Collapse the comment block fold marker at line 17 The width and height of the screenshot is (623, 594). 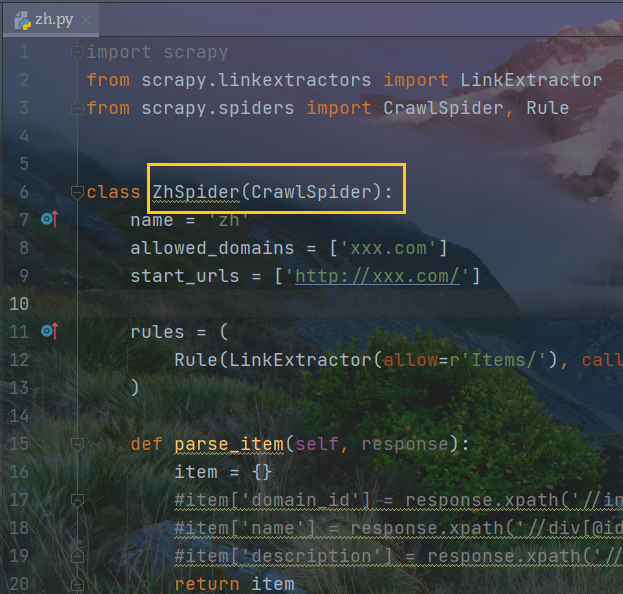77,500
